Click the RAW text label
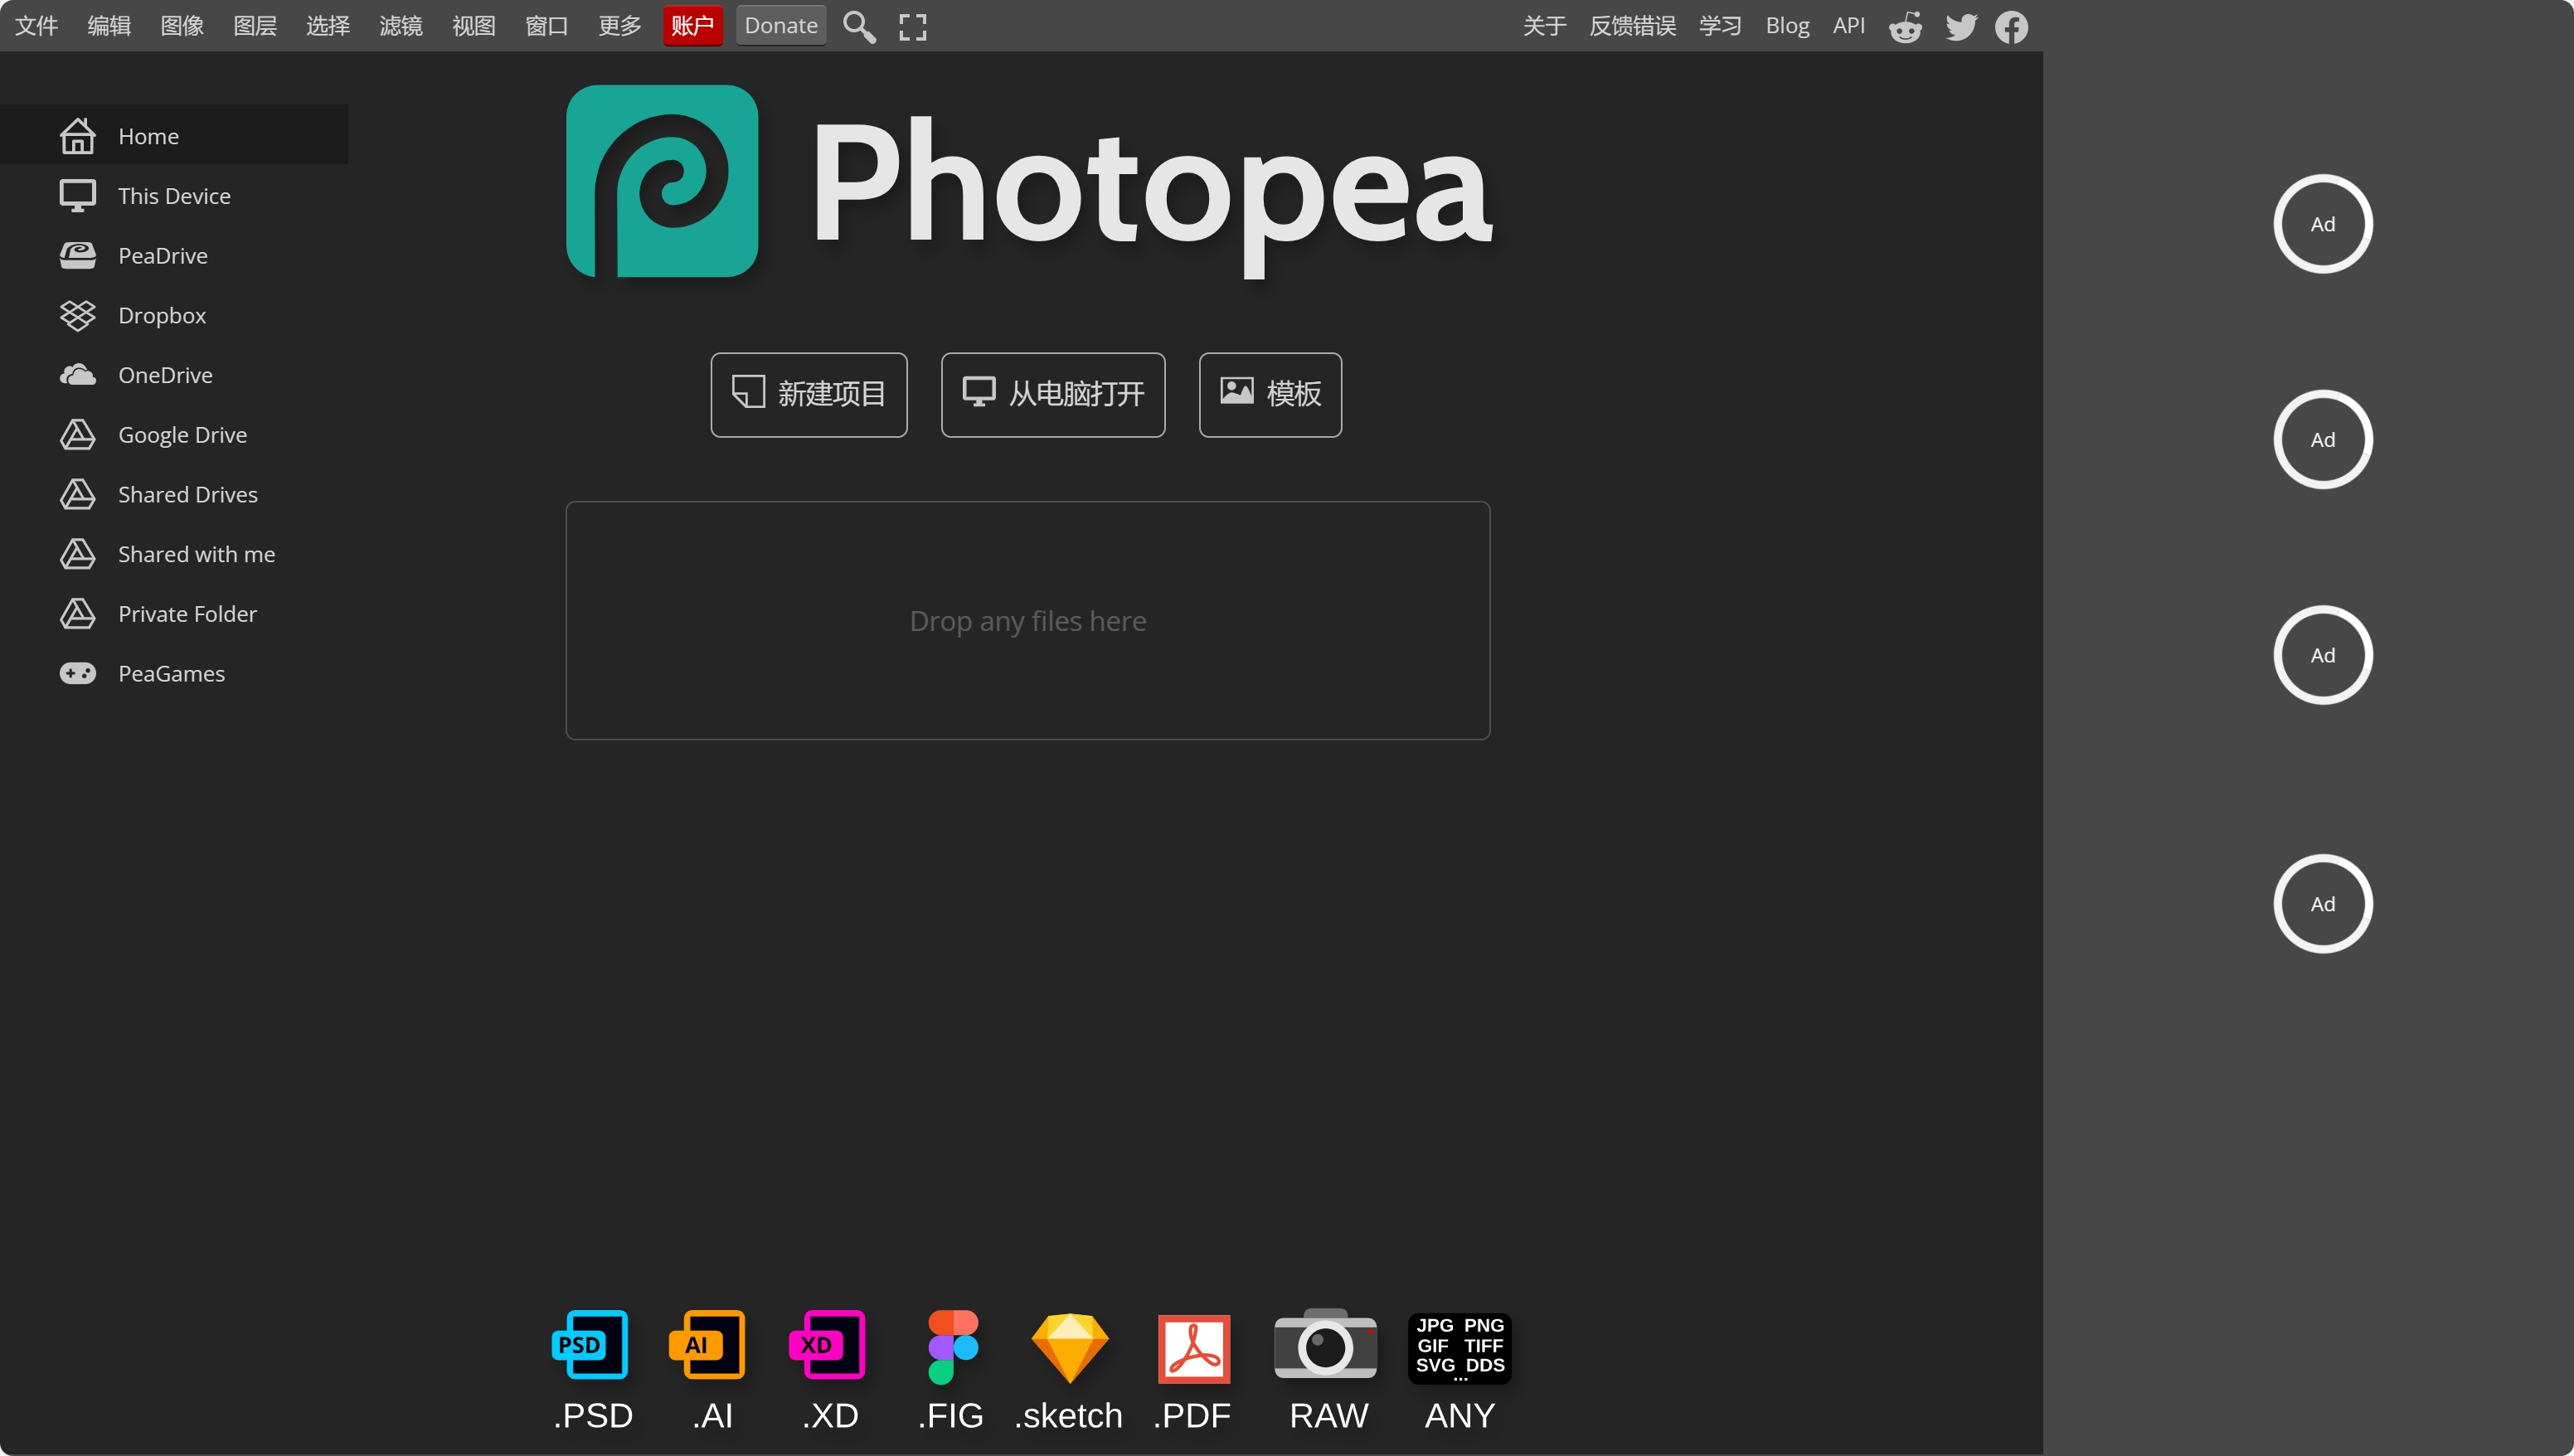Viewport: 2574px width, 1456px height. [x=1328, y=1415]
